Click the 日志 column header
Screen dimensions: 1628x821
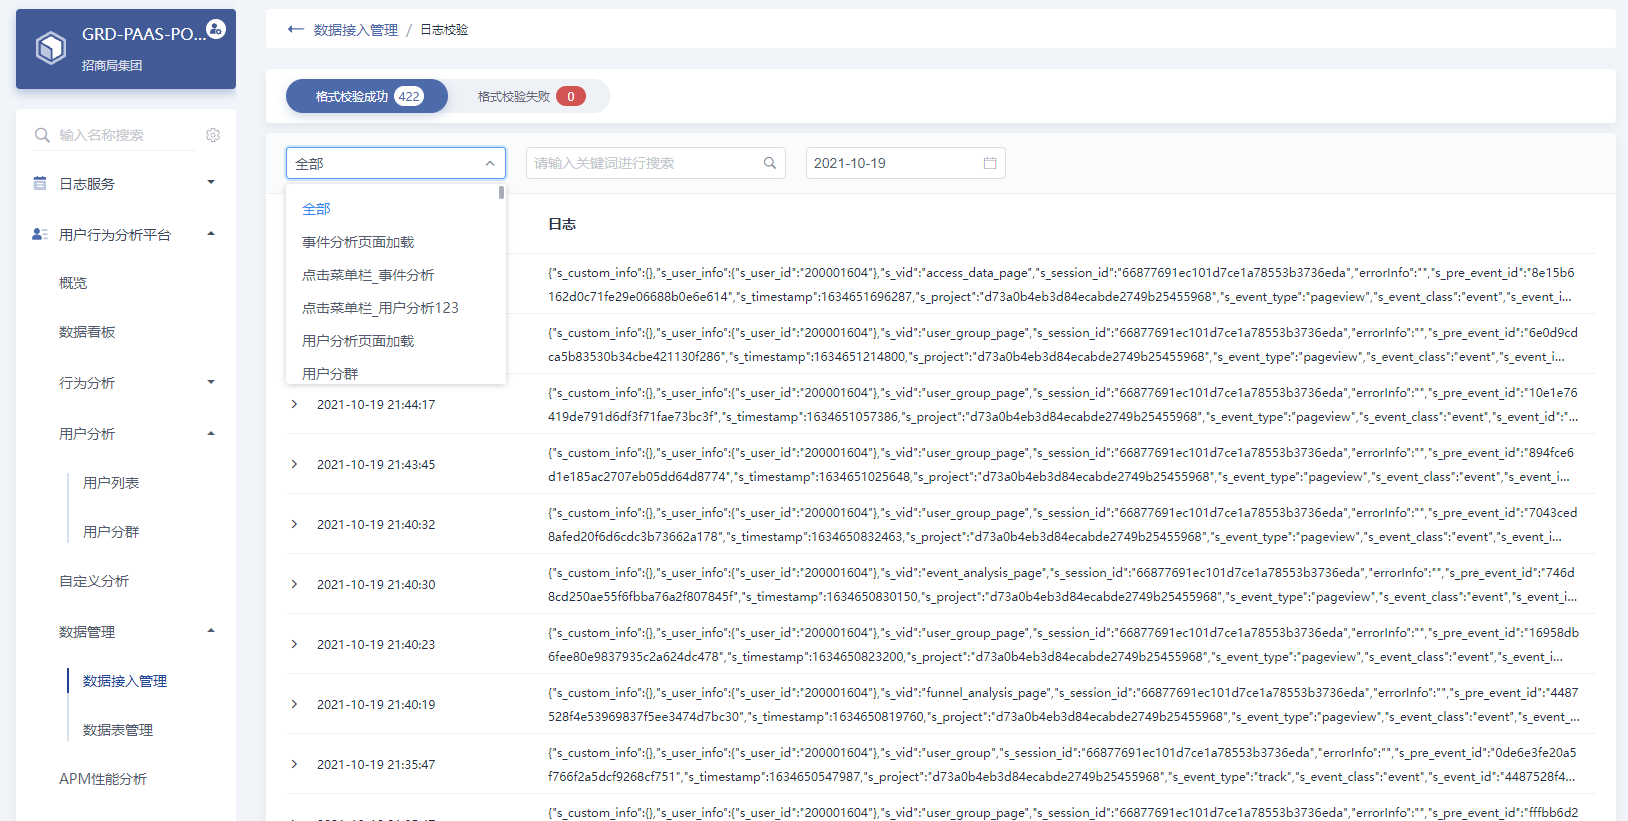[562, 224]
